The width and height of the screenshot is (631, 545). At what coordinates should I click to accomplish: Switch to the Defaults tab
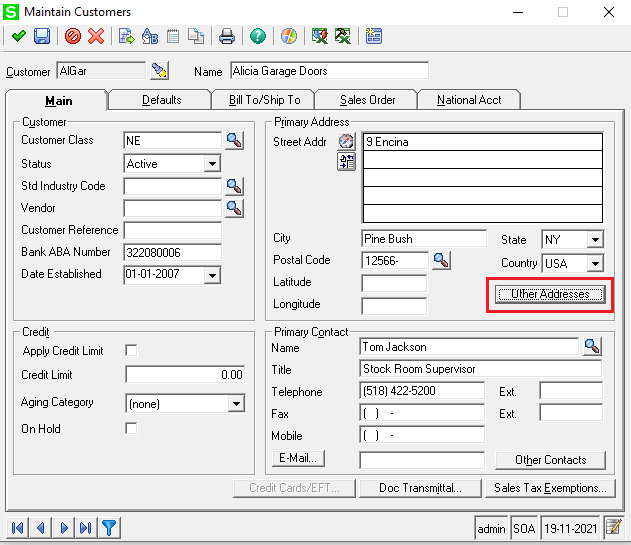pyautogui.click(x=161, y=99)
